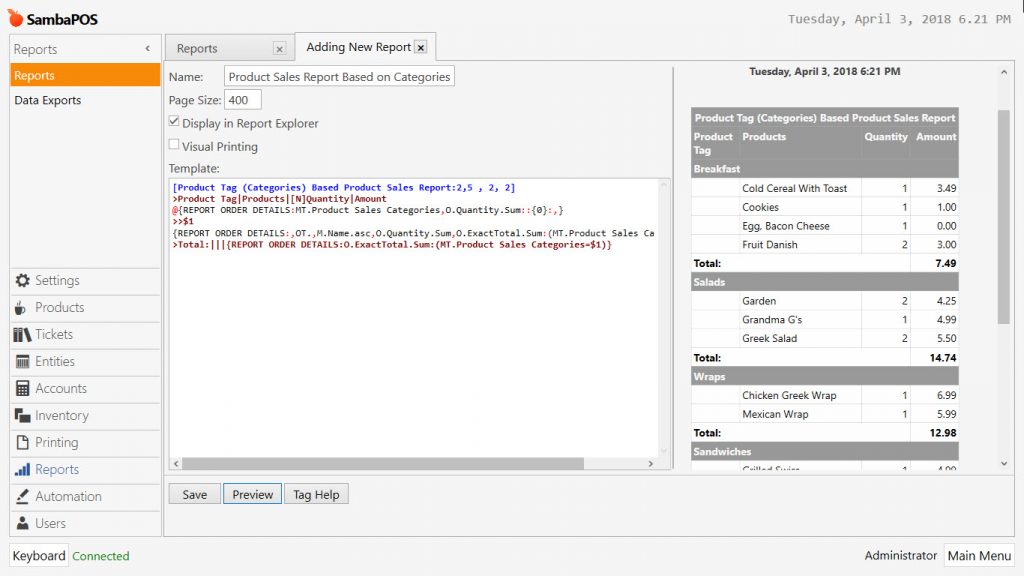Open the Printing section label
This screenshot has height=576, width=1024.
[57, 442]
